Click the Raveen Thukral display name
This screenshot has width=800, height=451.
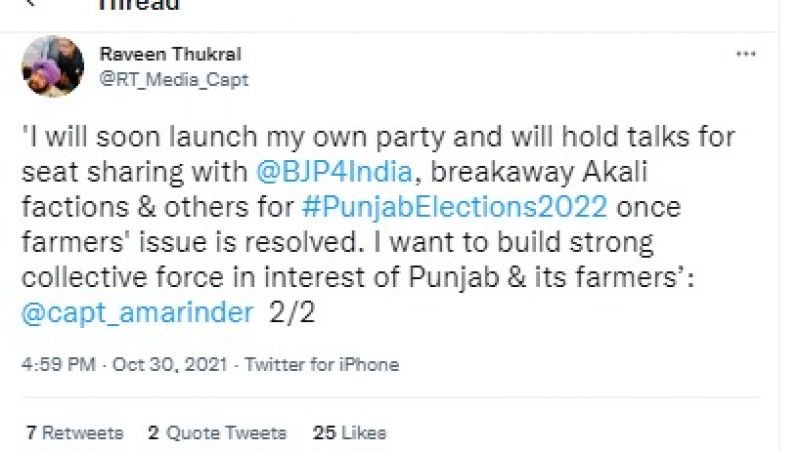coord(171,54)
